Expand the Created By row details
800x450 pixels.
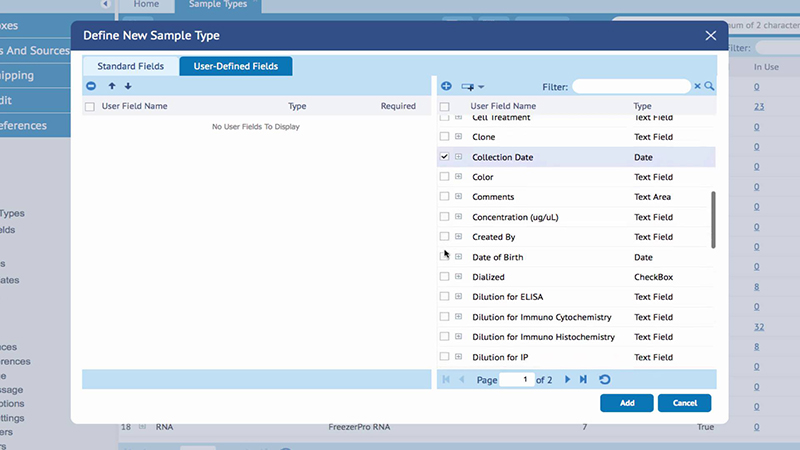pyautogui.click(x=459, y=237)
